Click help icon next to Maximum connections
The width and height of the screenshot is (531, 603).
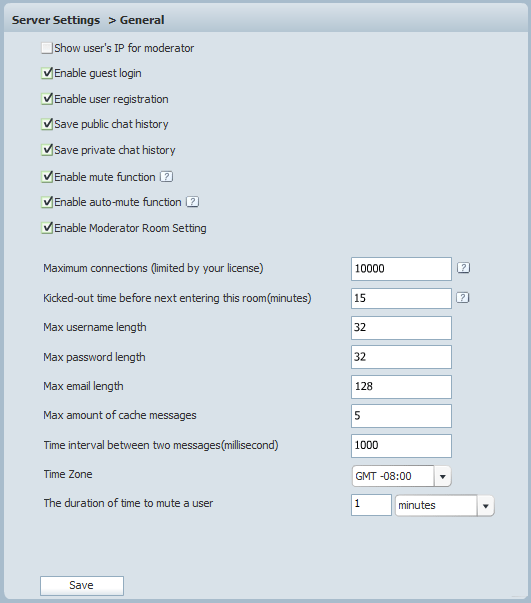tap(464, 268)
